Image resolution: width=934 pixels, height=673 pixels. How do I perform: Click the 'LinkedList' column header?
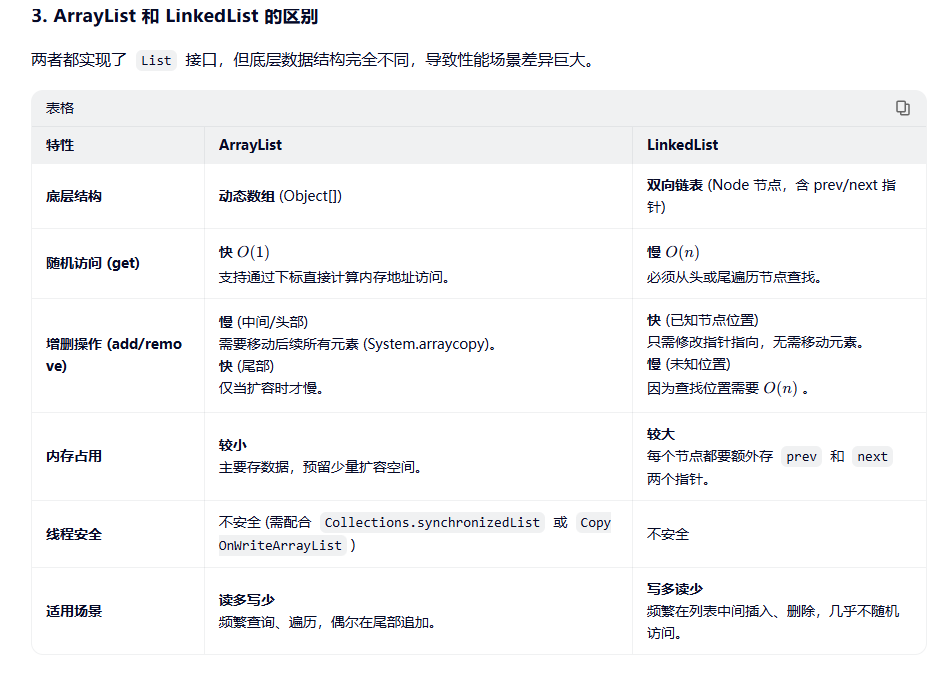[x=683, y=145]
